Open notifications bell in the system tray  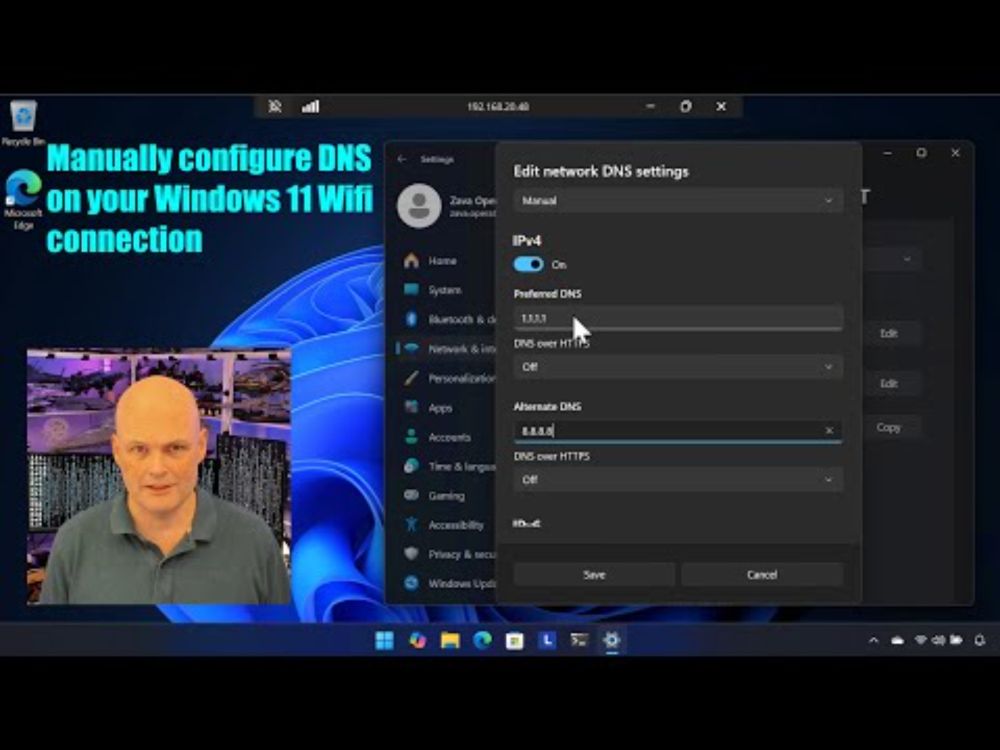click(x=980, y=640)
